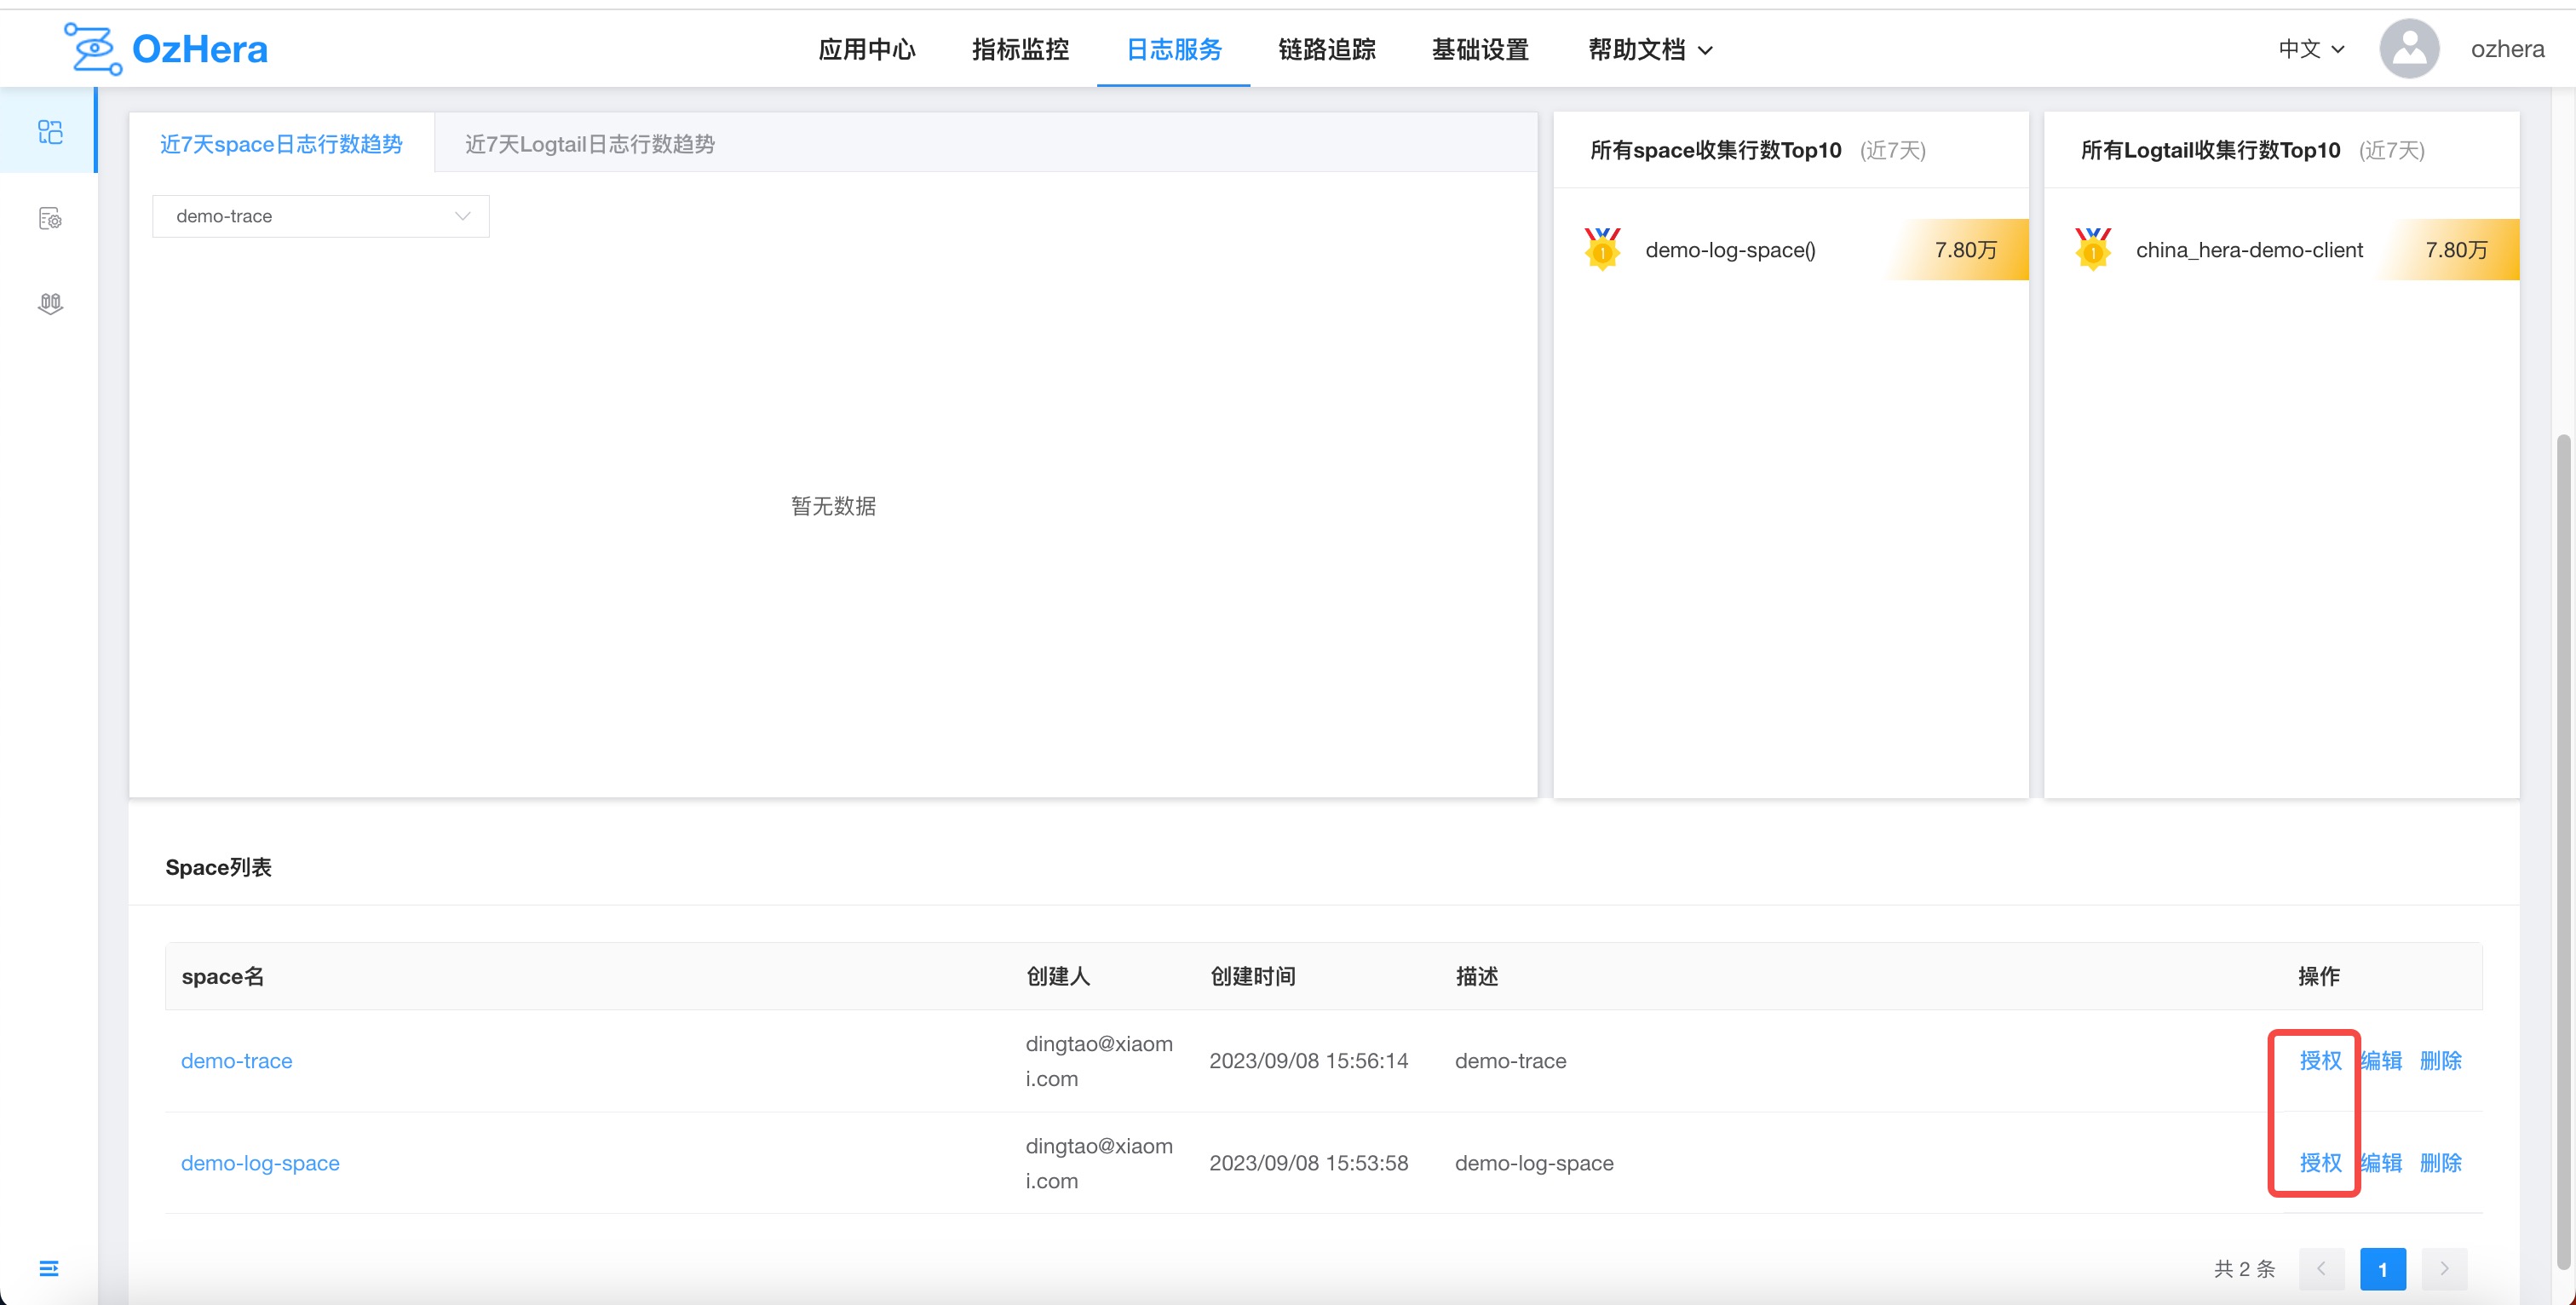Go to next page arrow
This screenshot has height=1305, width=2576.
pos(2444,1268)
